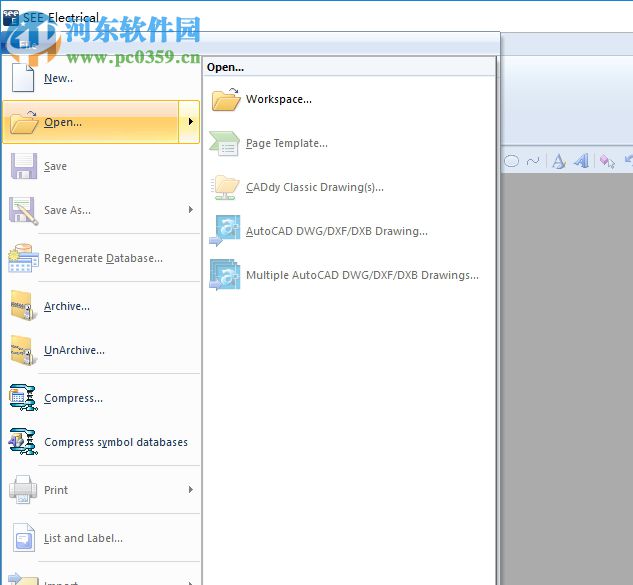This screenshot has width=633, height=585.
Task: Select Regenerate Database... entry
Action: tap(103, 258)
